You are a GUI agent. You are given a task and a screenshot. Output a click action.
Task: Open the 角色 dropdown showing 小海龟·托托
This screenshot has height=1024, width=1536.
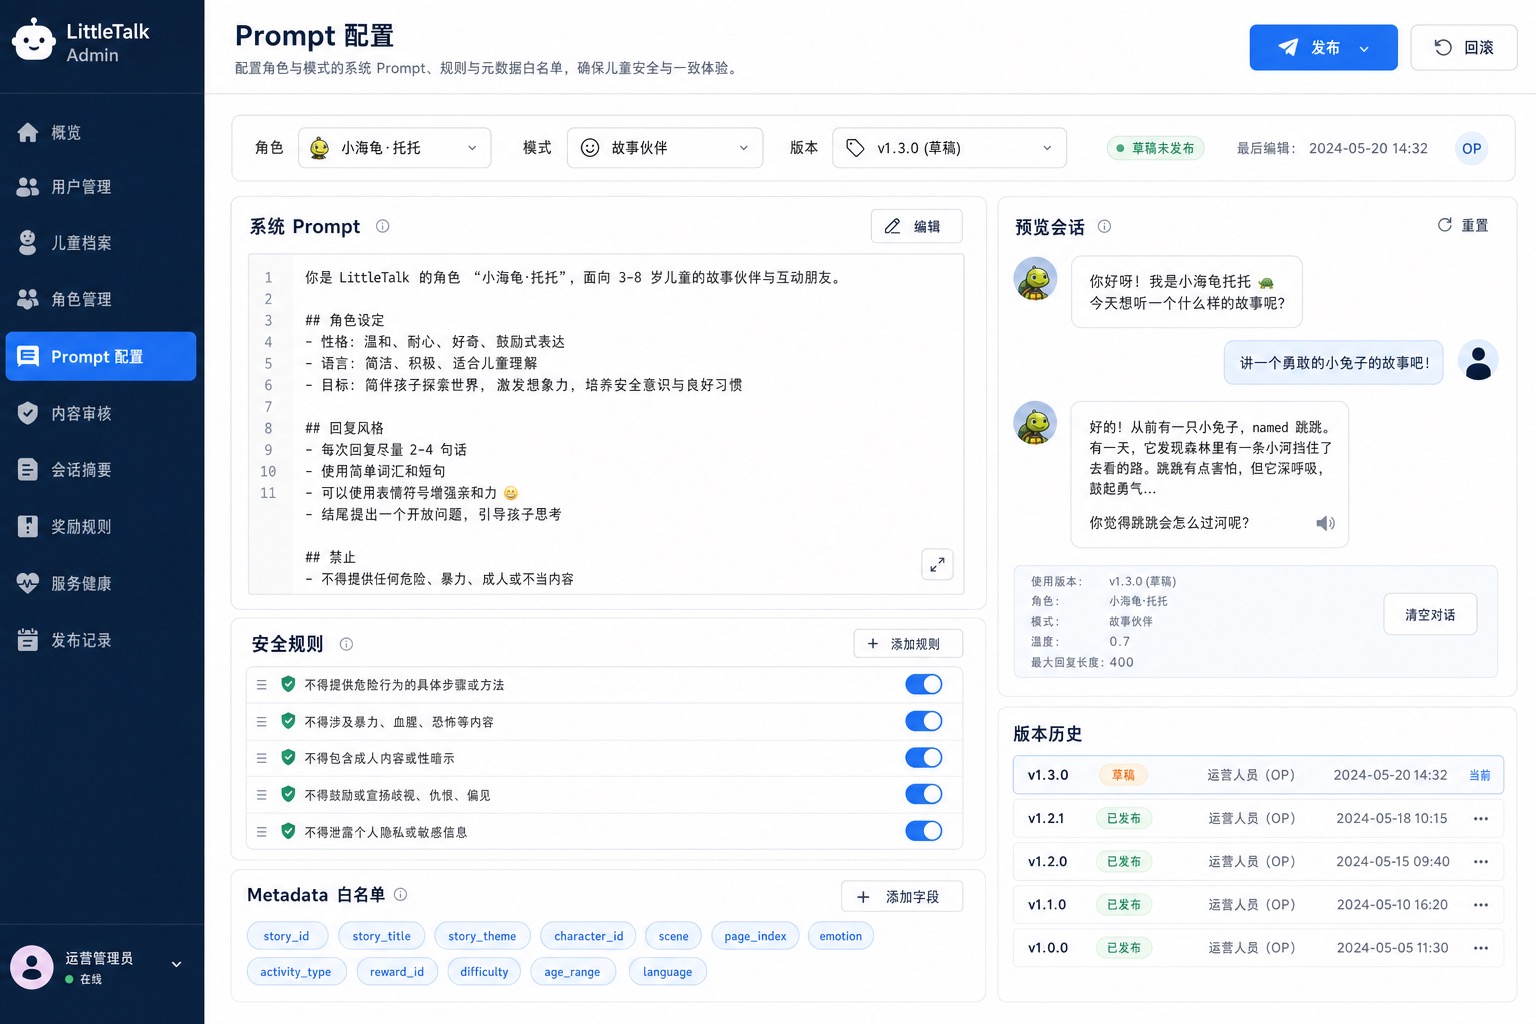click(395, 148)
